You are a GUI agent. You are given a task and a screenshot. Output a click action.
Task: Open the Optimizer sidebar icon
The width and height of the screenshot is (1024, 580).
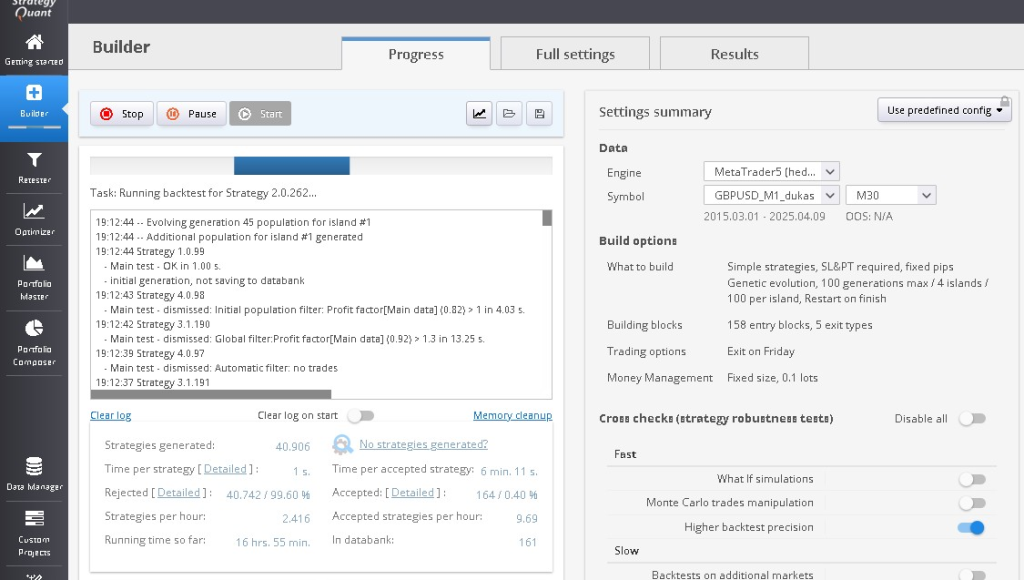coord(34,217)
